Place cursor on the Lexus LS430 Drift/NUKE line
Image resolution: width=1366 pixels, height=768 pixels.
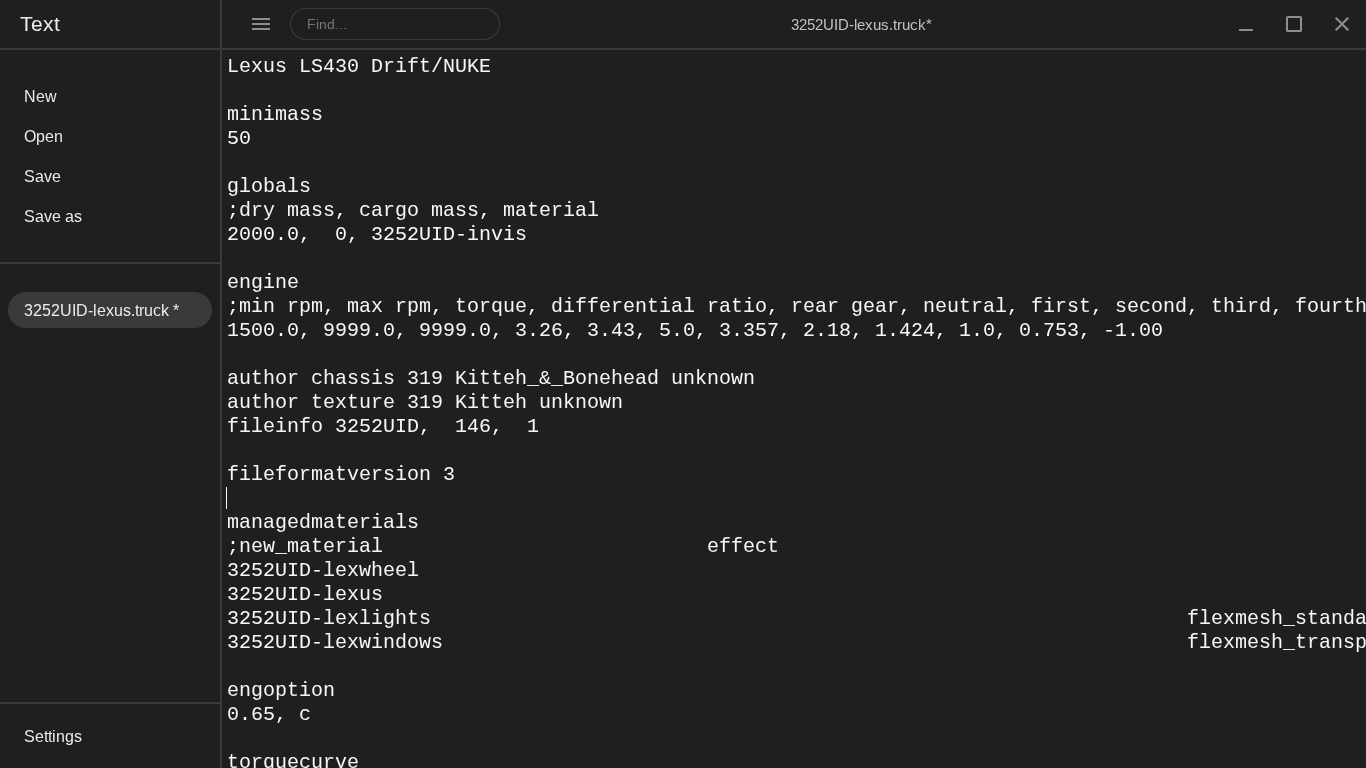[x=358, y=66]
